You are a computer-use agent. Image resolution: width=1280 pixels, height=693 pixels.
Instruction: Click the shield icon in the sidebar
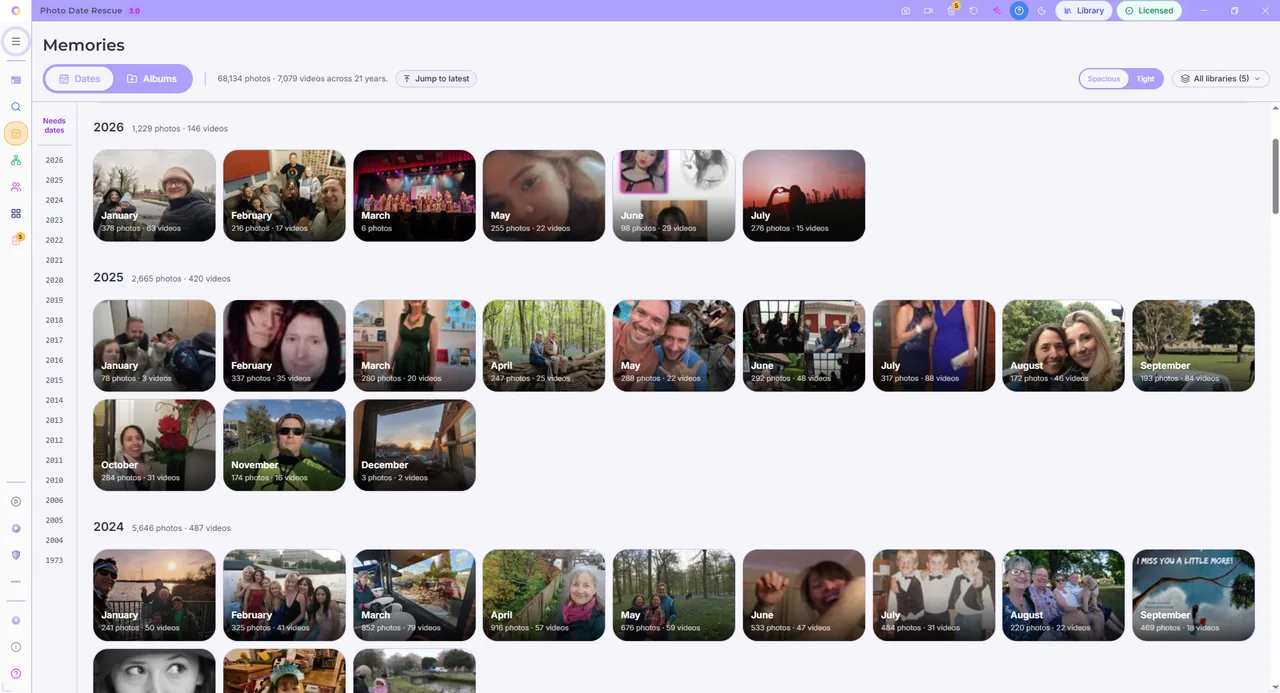point(16,555)
